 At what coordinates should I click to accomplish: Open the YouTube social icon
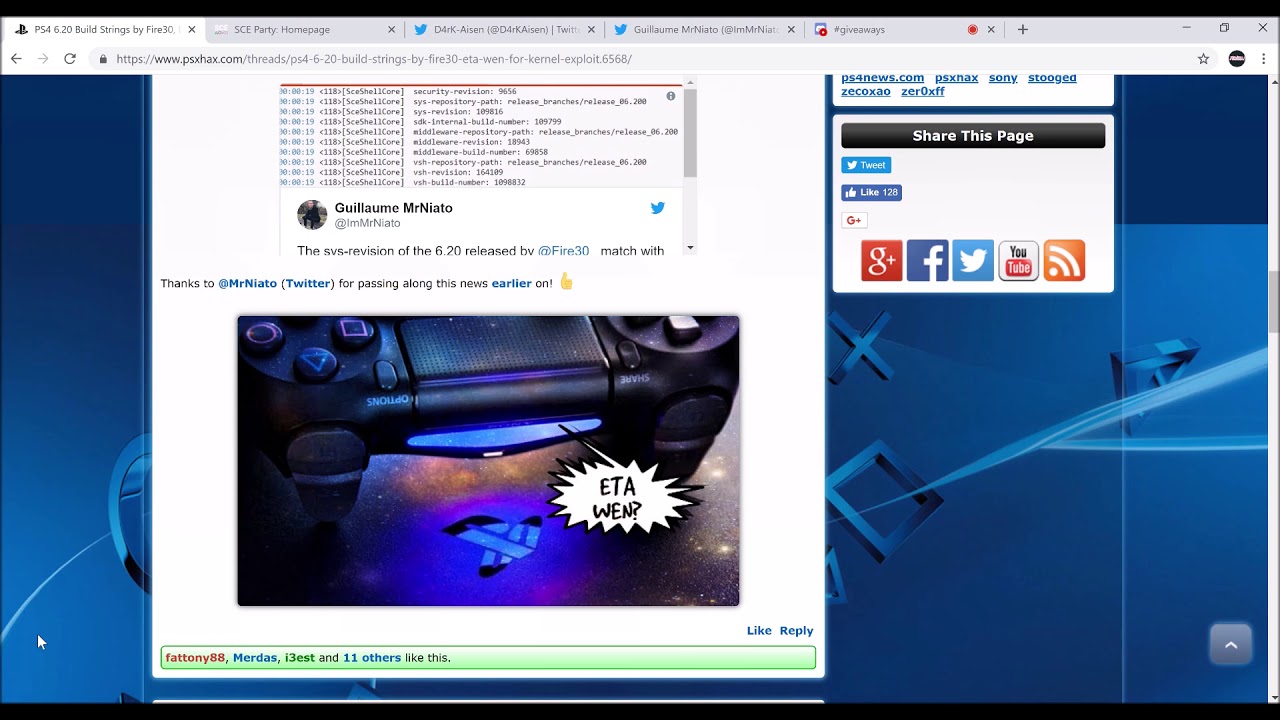coord(1018,260)
